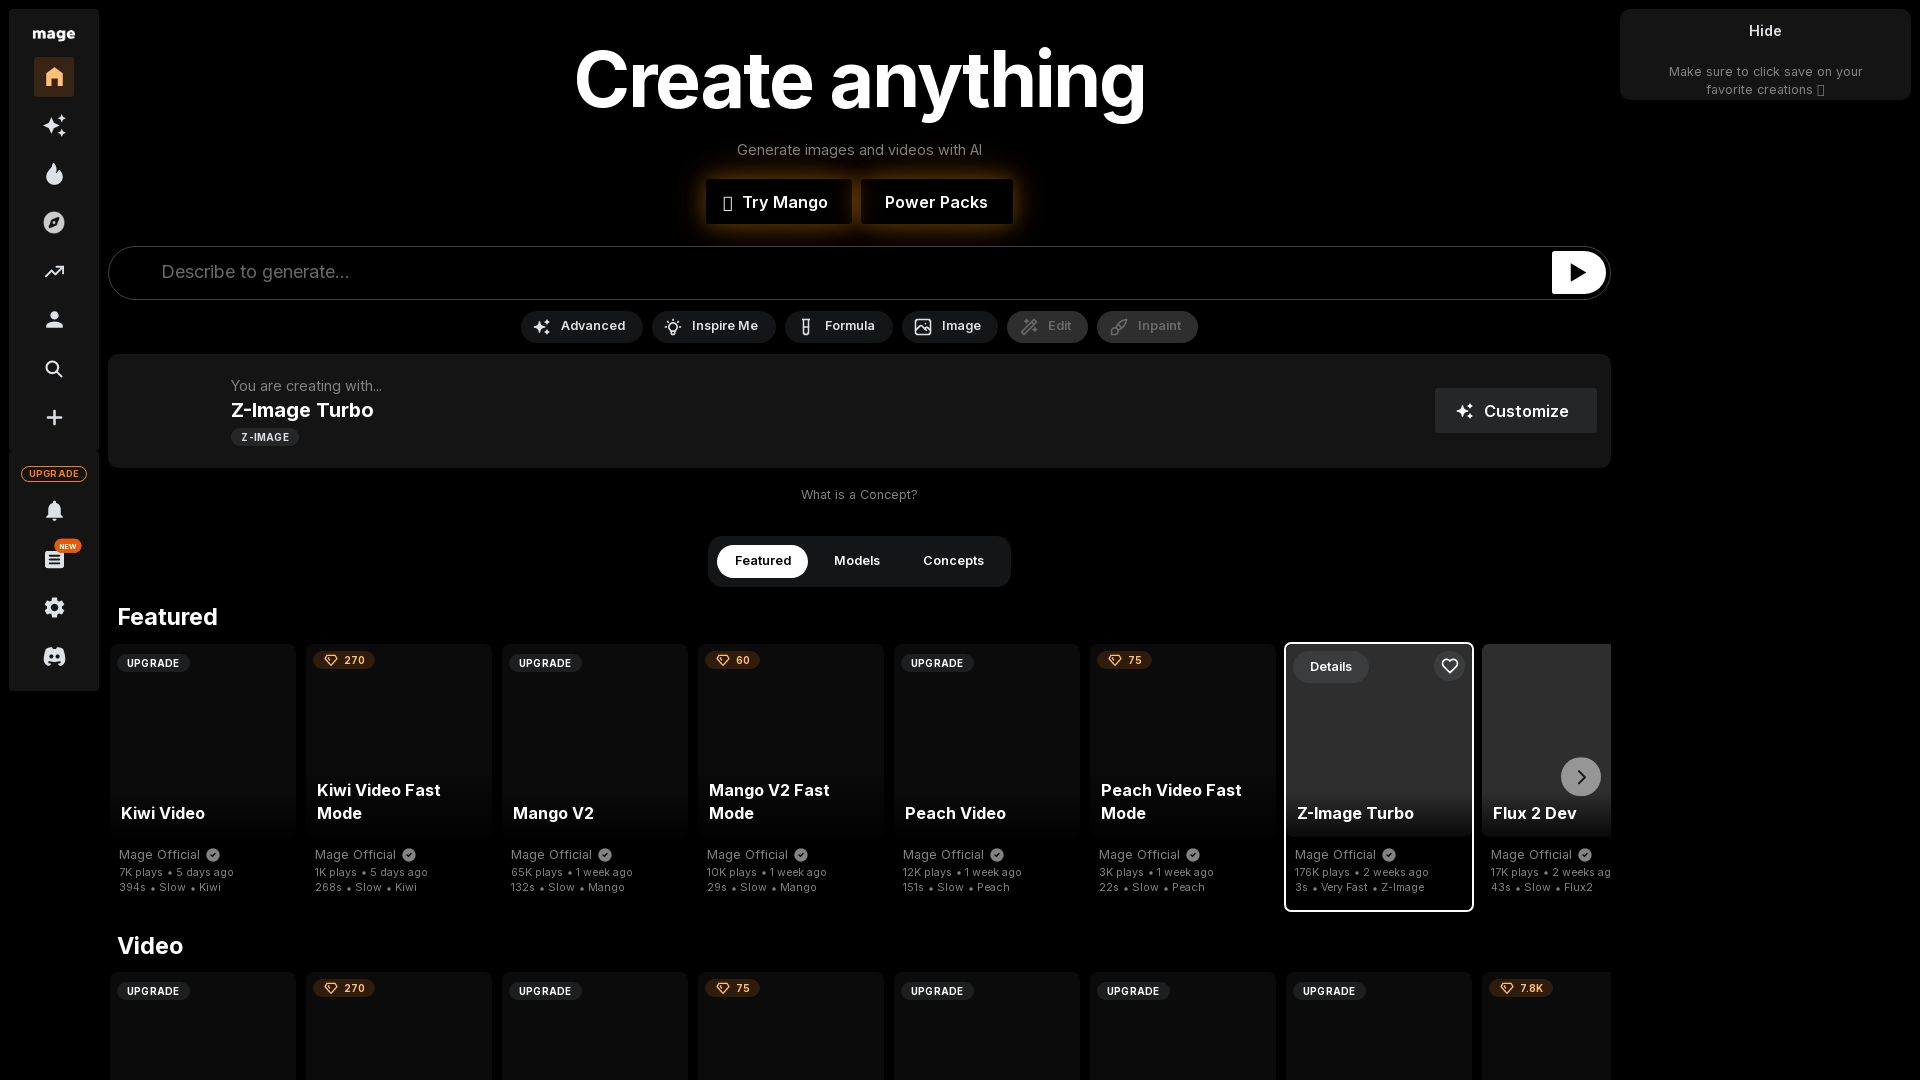Expand the Customize model options

click(x=1515, y=411)
